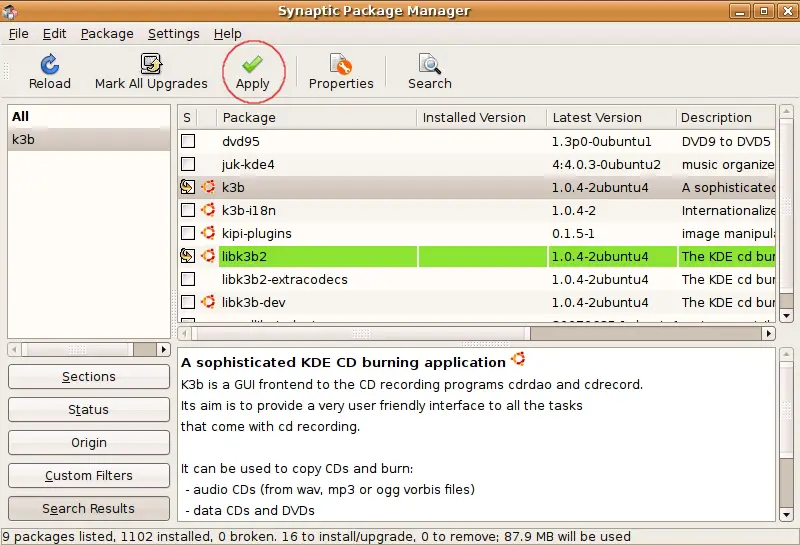Click the package list scroll-up arrow
Viewport: 800px width, 545px height.
(x=786, y=111)
